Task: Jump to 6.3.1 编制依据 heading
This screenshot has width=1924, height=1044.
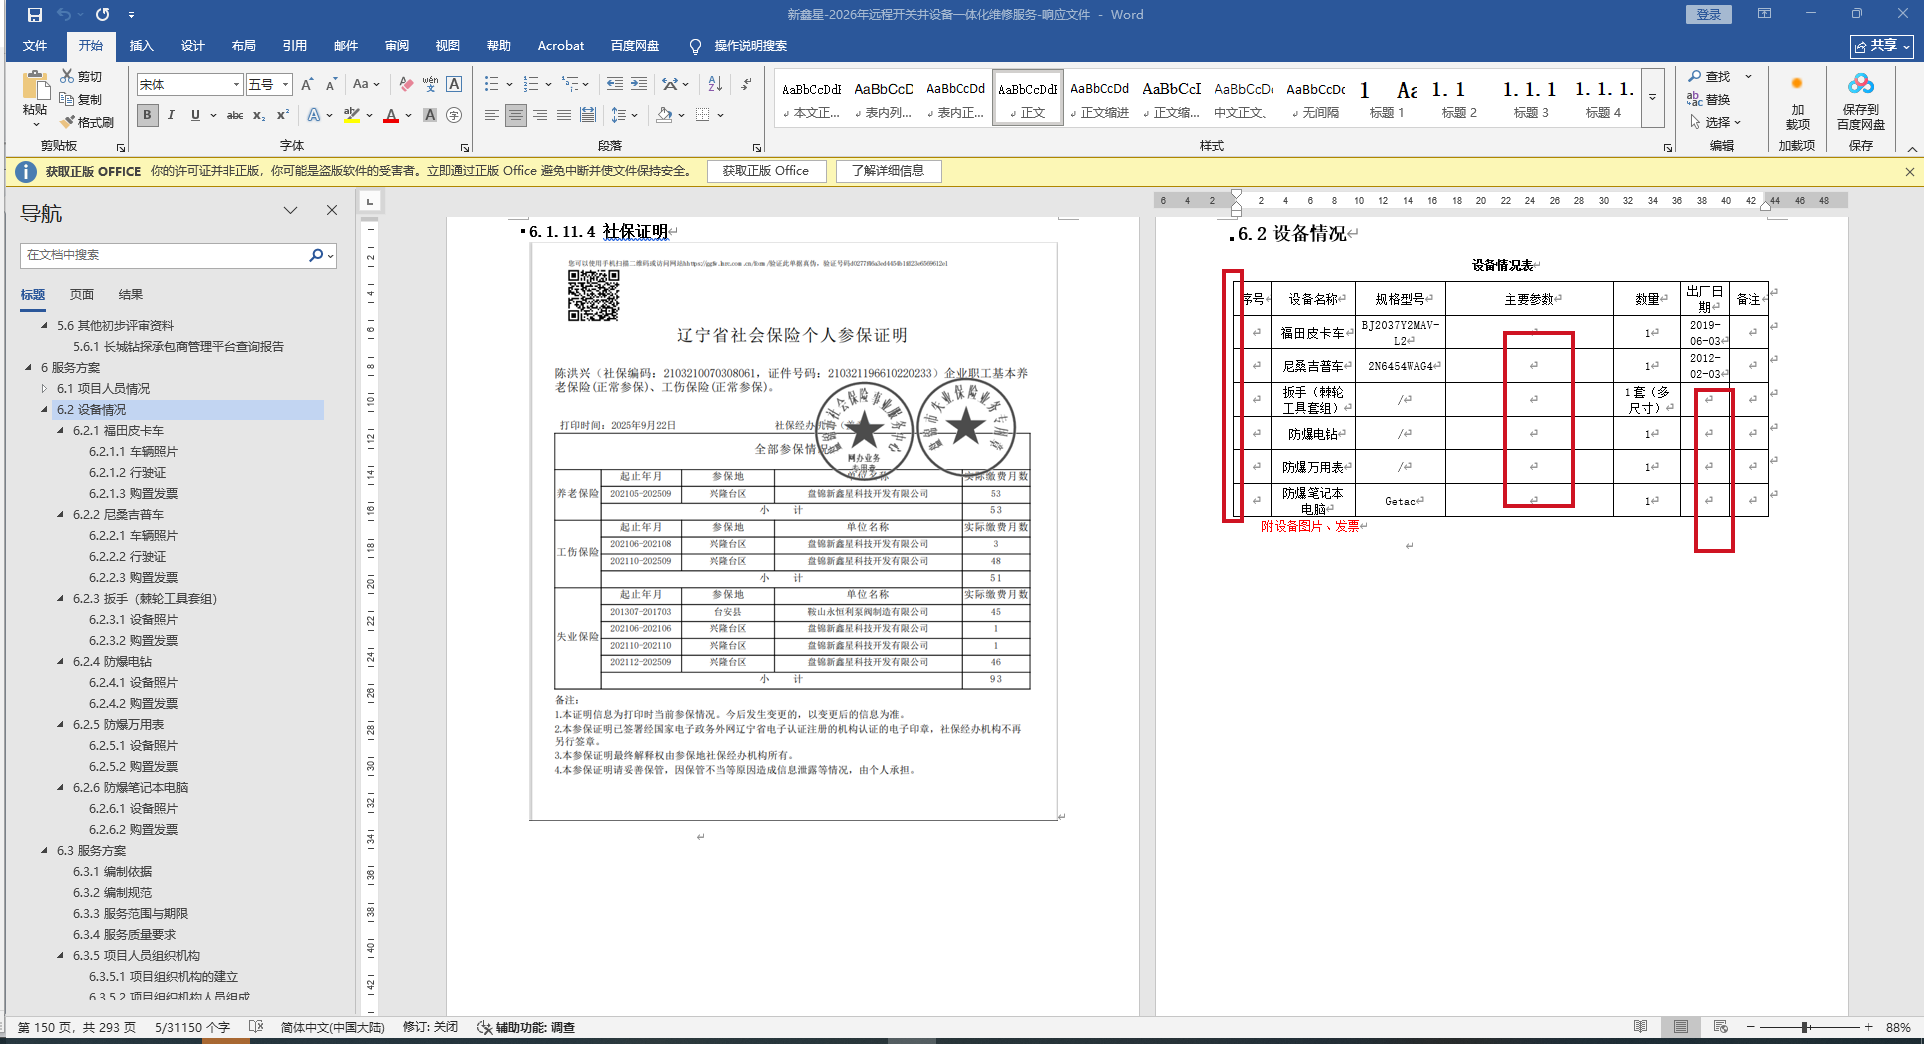Action: [x=112, y=871]
